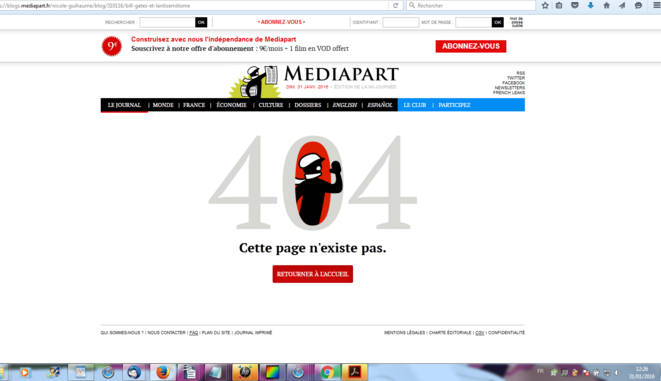
Task: Click the paper-plane share icon
Action: point(622,5)
